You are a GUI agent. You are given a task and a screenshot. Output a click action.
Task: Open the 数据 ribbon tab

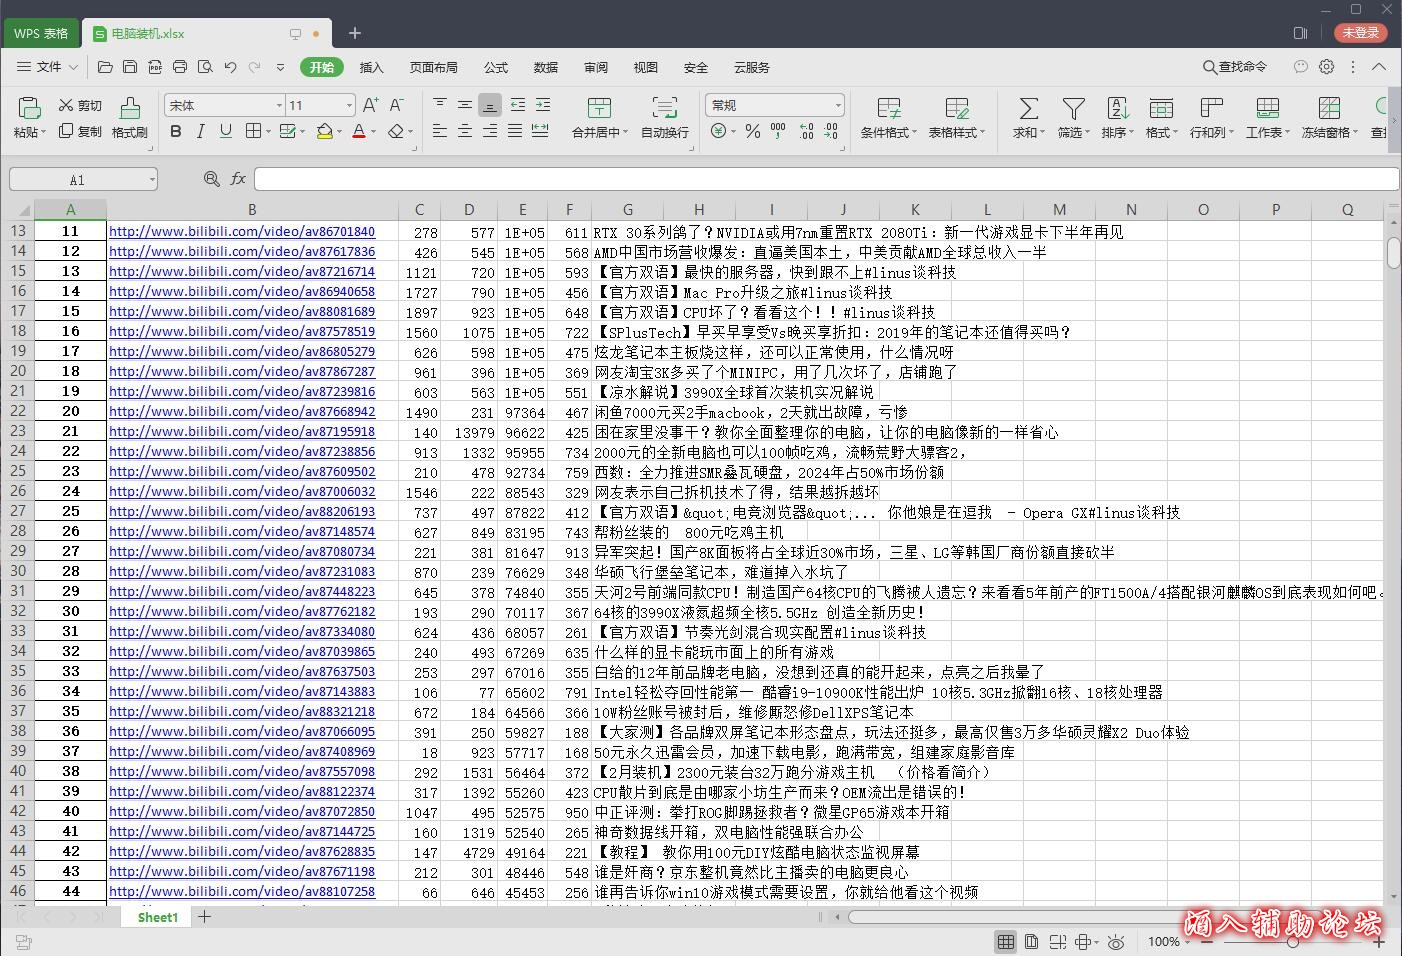tap(545, 67)
